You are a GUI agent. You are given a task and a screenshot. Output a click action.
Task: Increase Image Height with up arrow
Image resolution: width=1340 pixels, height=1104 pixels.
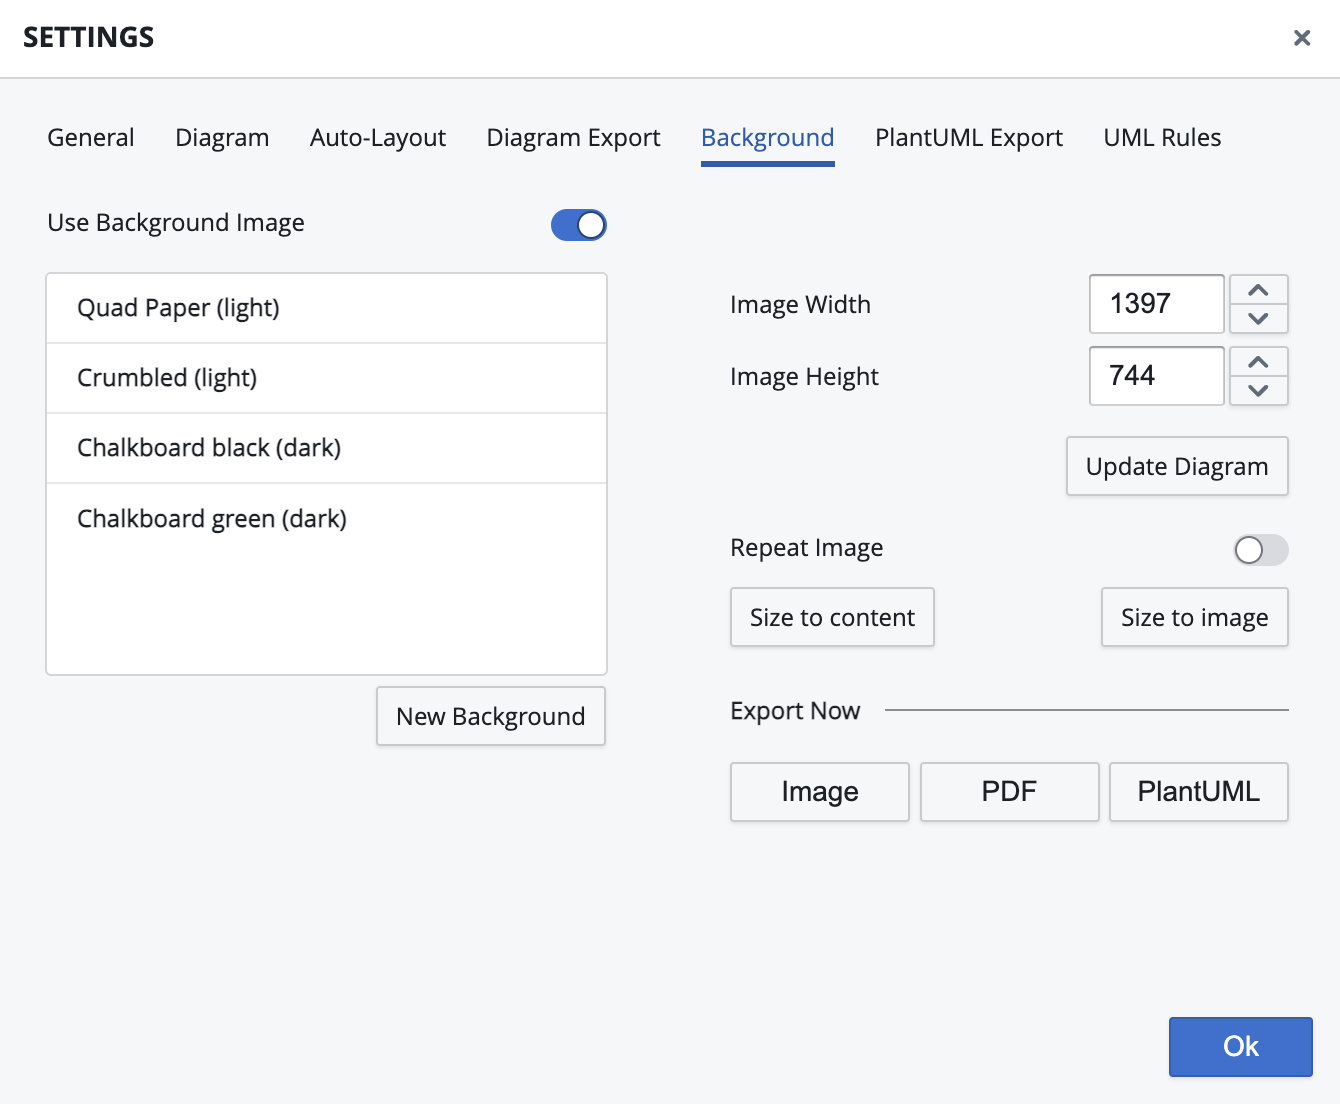point(1259,362)
